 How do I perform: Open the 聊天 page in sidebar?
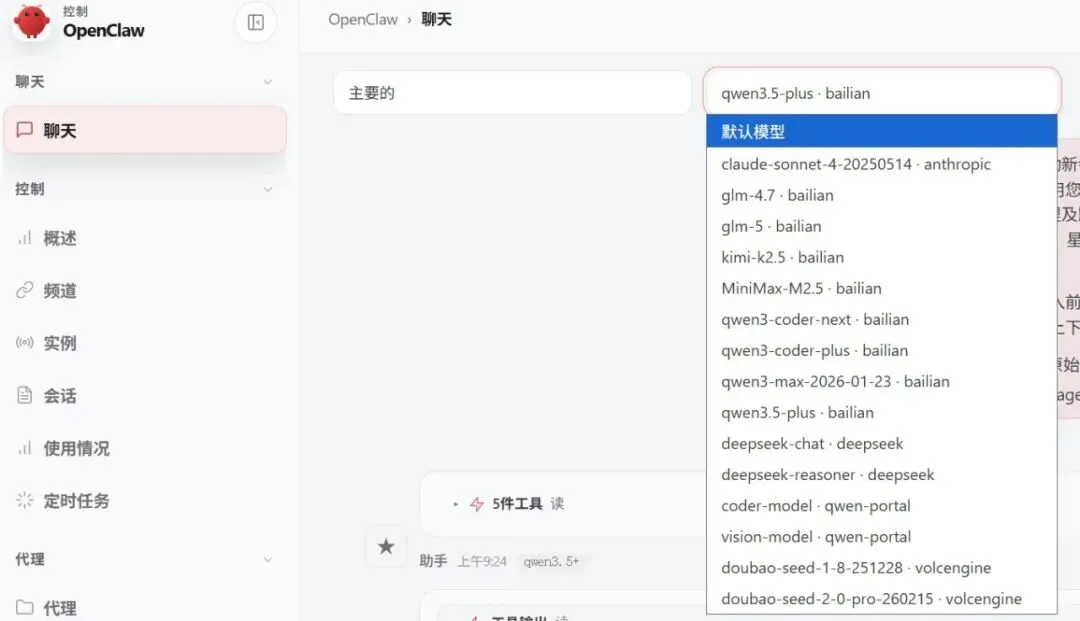pos(145,129)
